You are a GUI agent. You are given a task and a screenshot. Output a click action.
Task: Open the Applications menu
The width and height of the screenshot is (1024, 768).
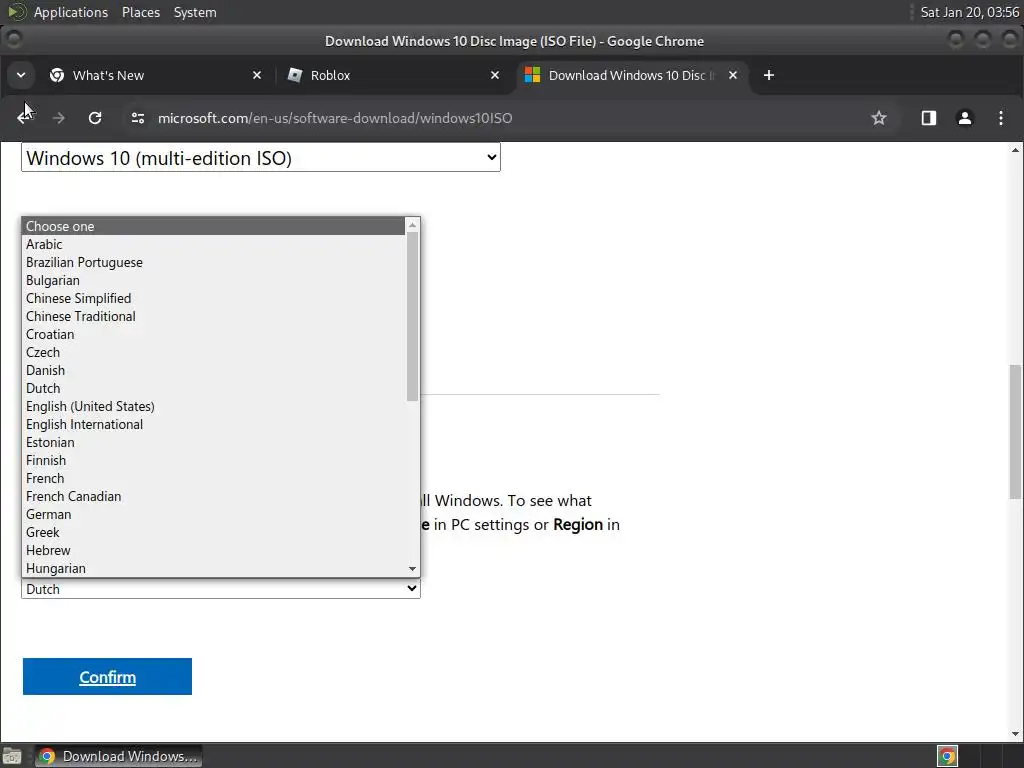point(71,12)
